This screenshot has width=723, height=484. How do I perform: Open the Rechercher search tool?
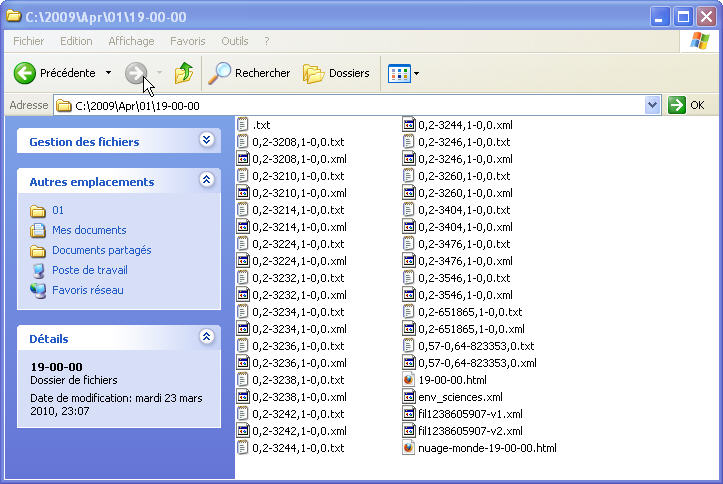(249, 73)
